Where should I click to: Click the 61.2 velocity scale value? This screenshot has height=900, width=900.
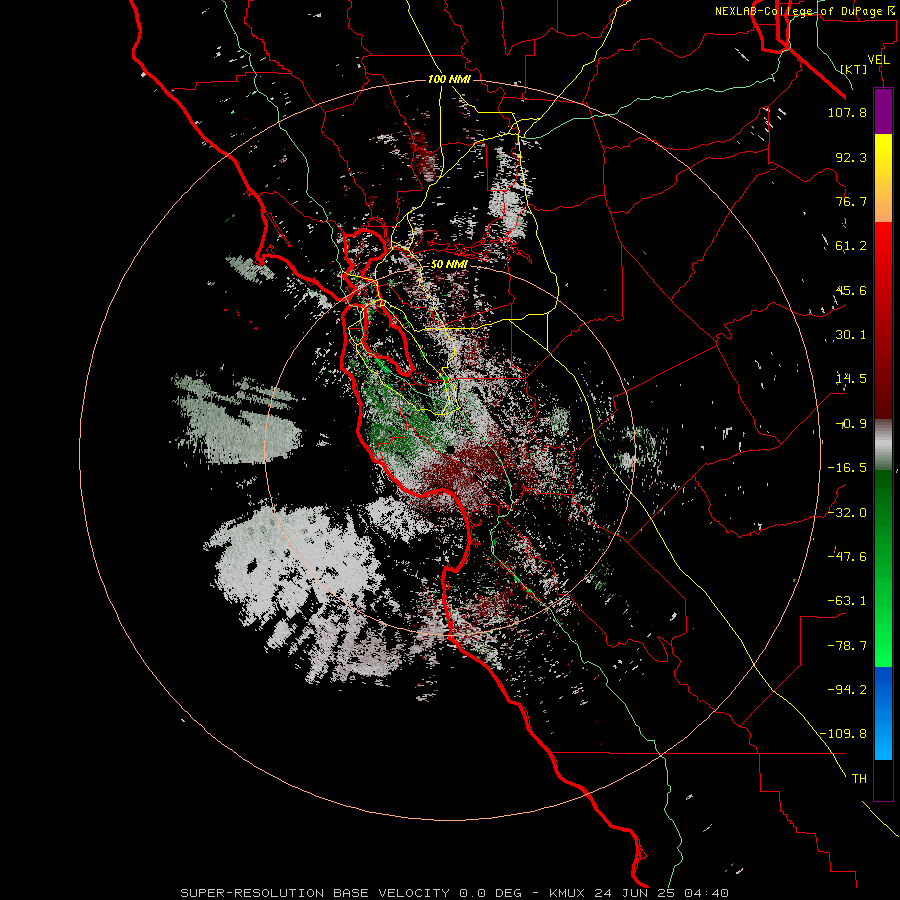(851, 246)
